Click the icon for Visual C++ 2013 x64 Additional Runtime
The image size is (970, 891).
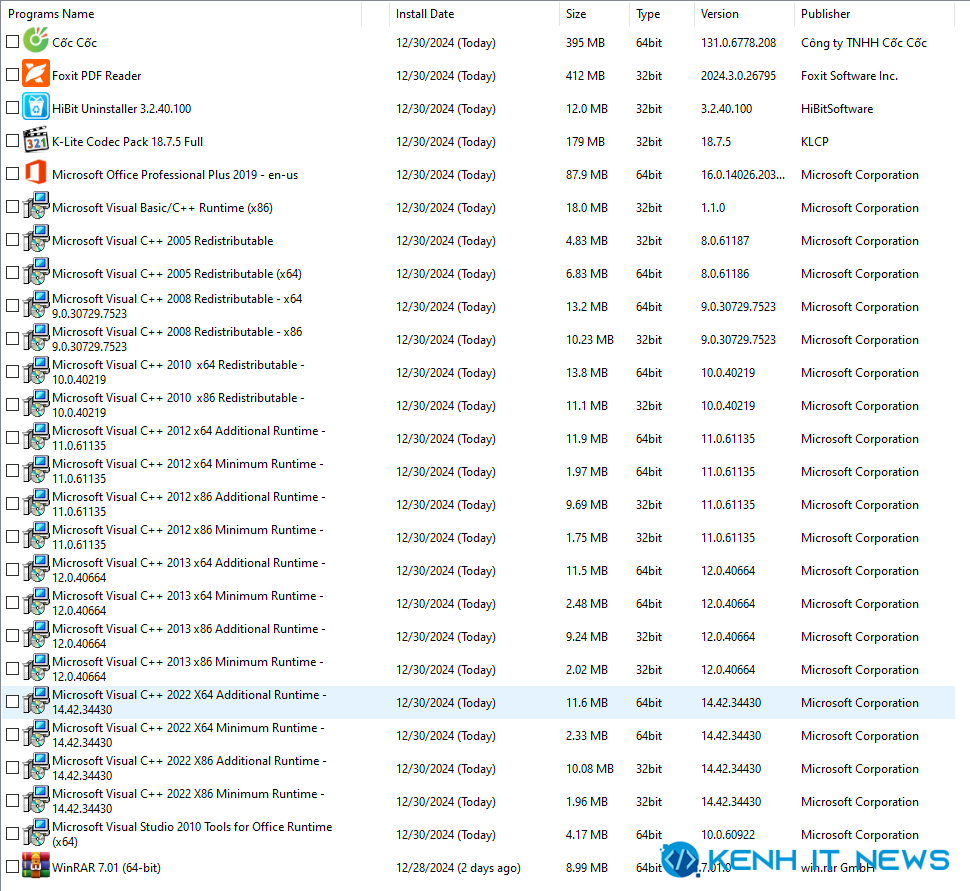[36, 568]
